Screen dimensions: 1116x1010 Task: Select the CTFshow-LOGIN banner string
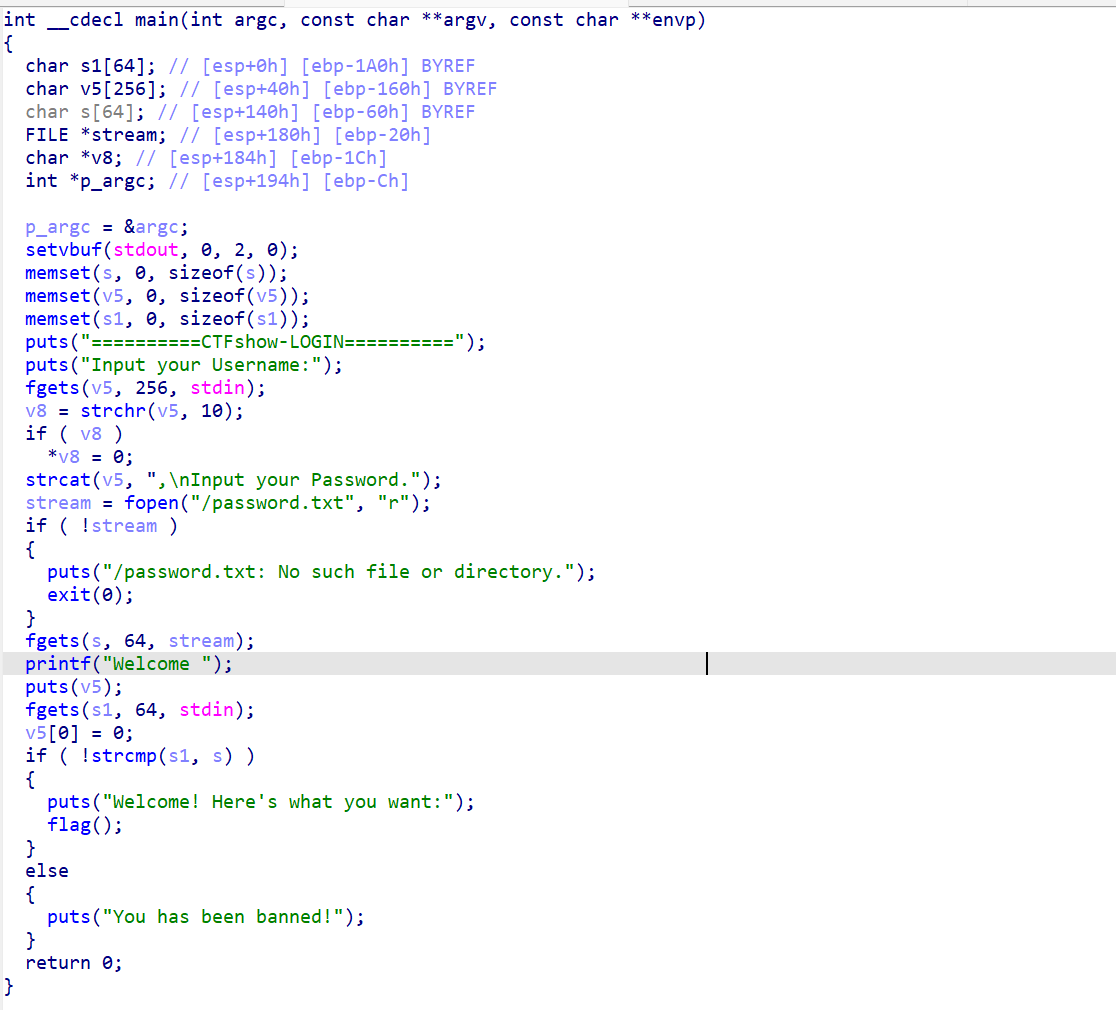point(273,342)
